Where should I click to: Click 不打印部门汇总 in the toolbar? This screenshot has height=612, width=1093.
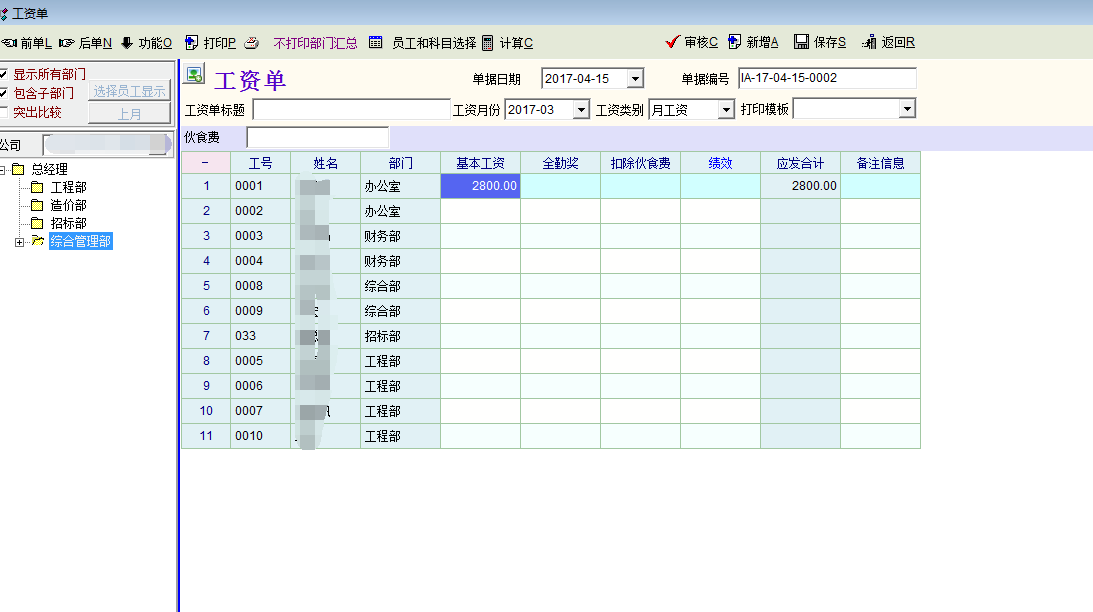pos(315,43)
